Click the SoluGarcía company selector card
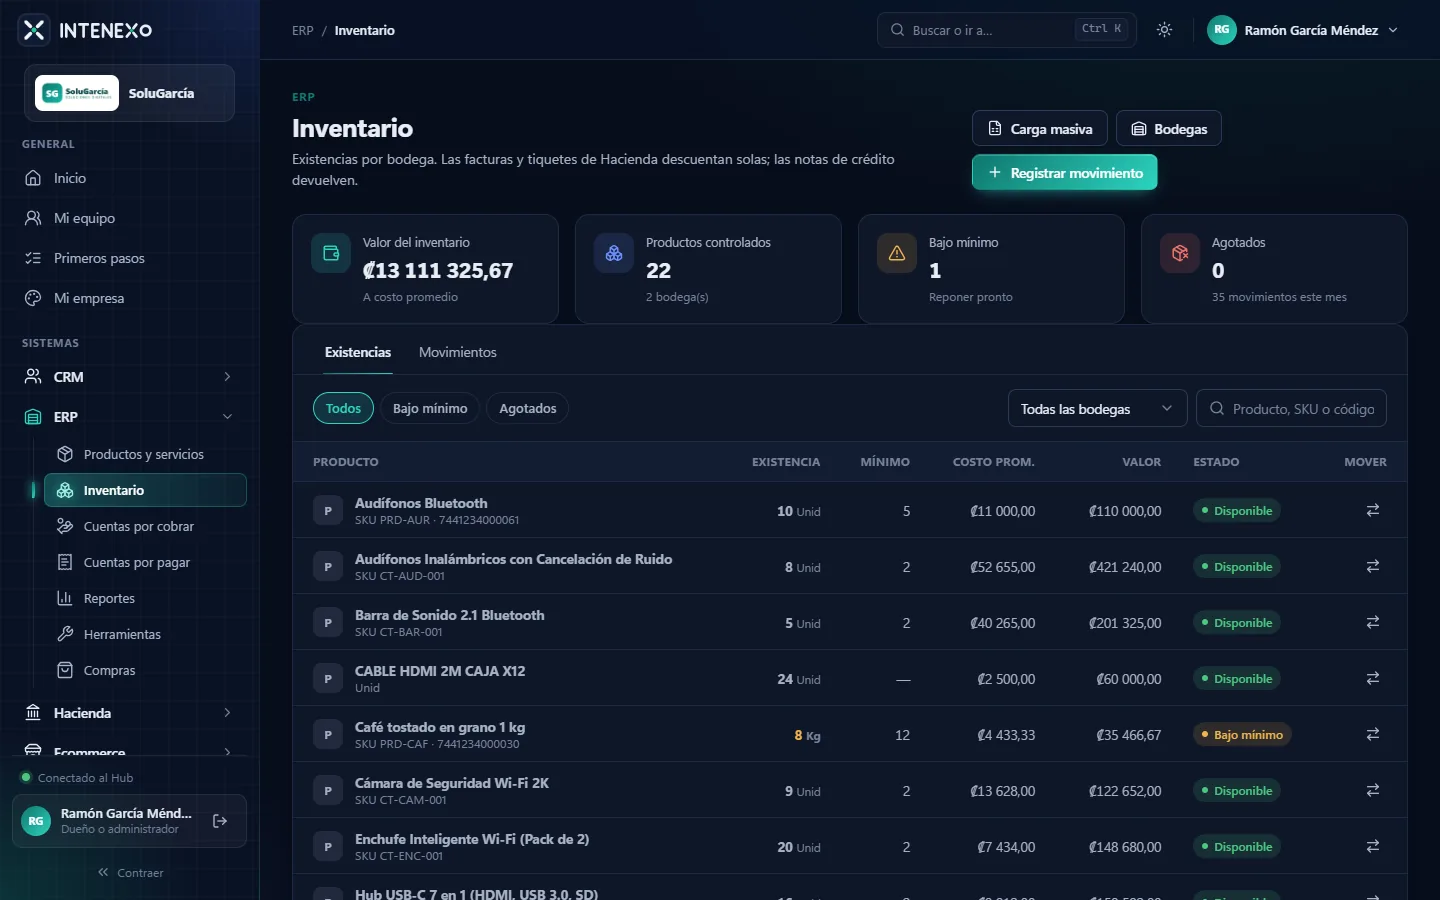Screen dimensions: 1440x900 pyautogui.click(x=129, y=93)
